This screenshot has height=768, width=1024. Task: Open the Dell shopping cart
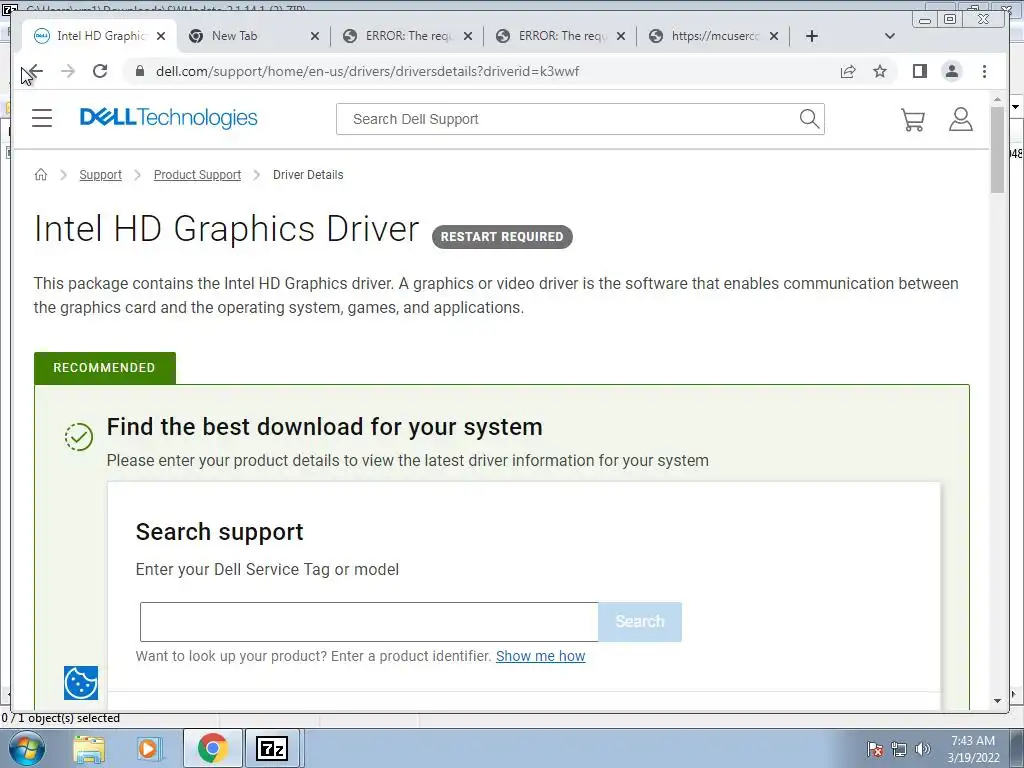pos(912,120)
